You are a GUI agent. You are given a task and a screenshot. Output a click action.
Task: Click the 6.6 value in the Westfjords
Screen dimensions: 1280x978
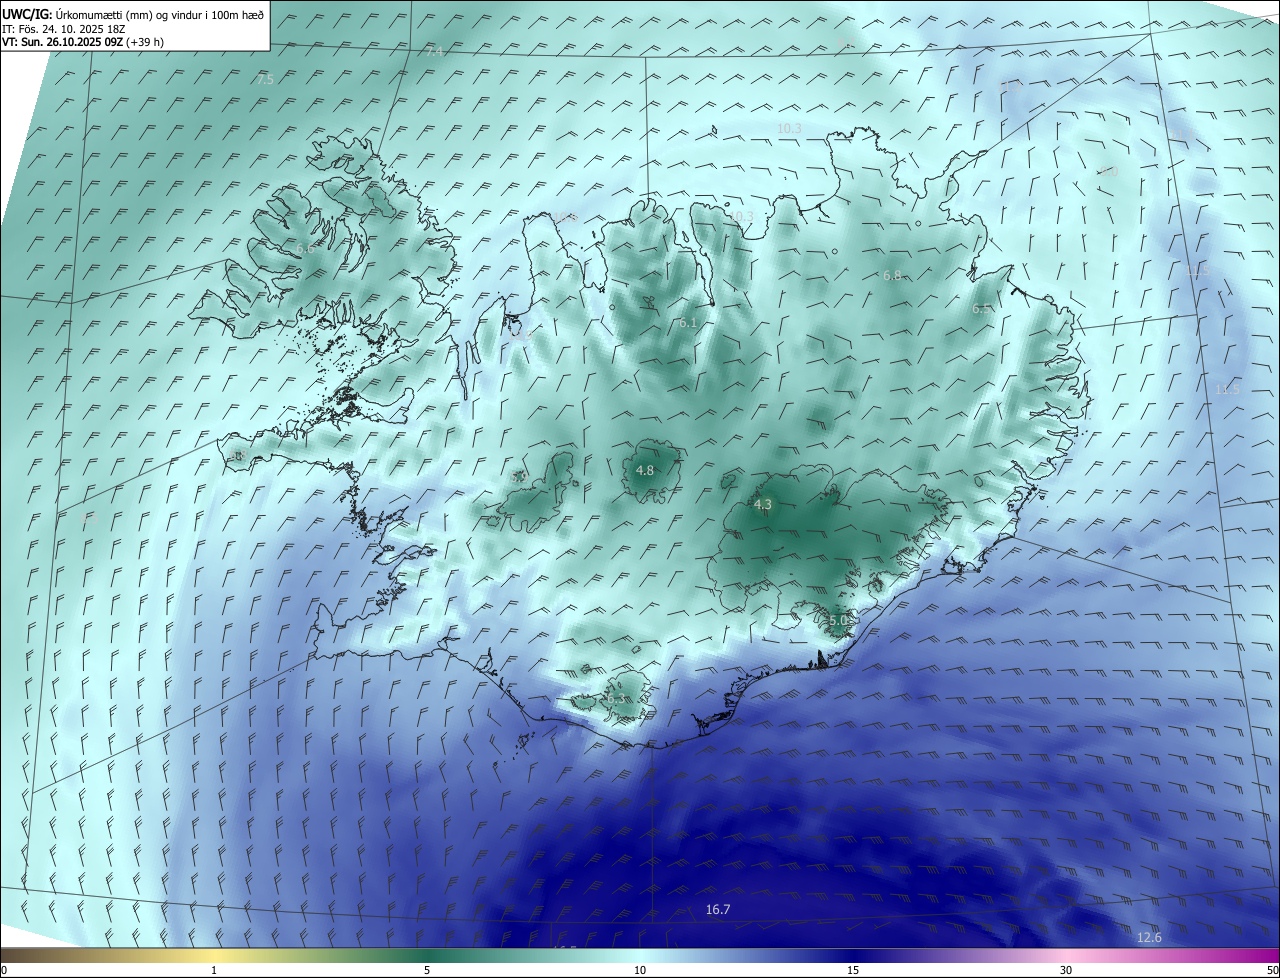coord(305,248)
